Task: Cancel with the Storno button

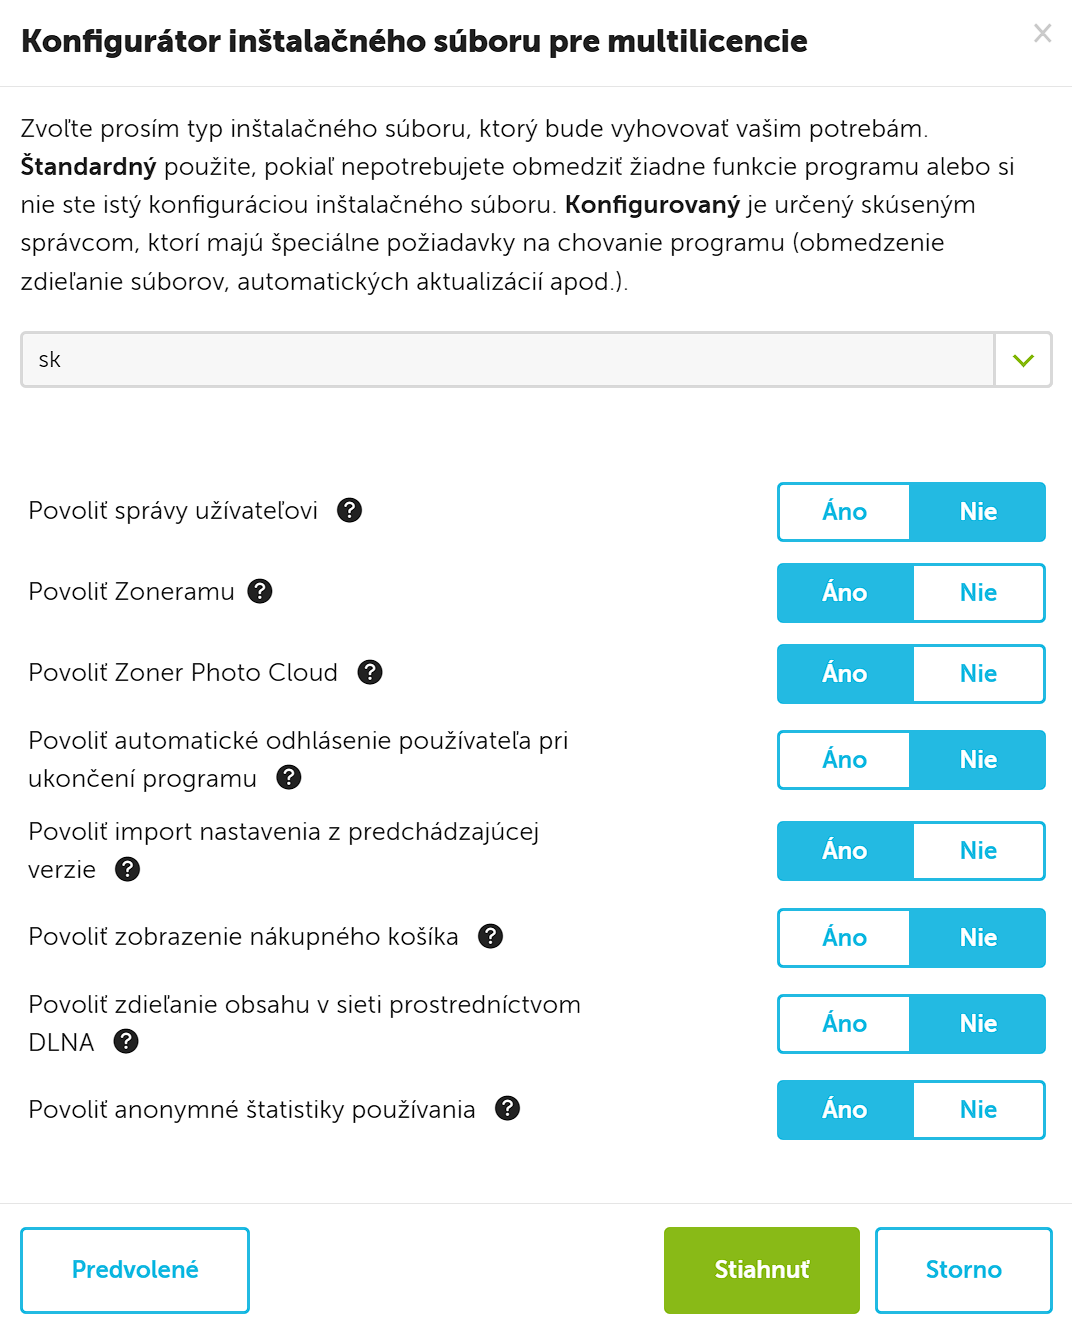Action: coord(963,1270)
